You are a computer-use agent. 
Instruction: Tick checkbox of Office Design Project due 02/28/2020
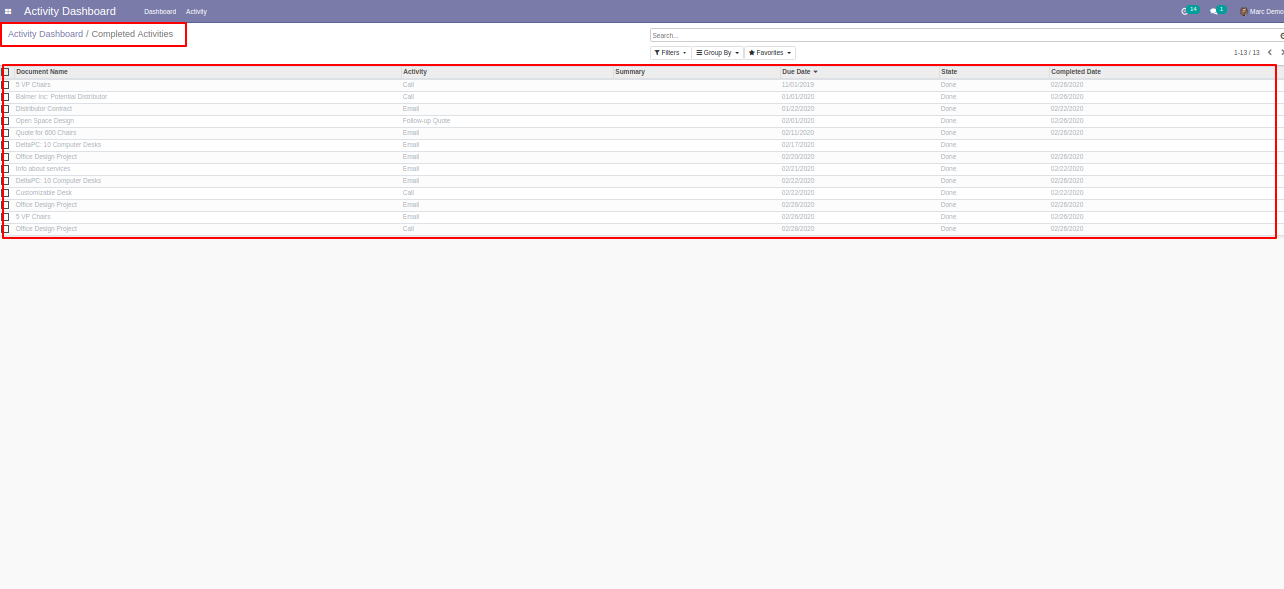pos(6,229)
